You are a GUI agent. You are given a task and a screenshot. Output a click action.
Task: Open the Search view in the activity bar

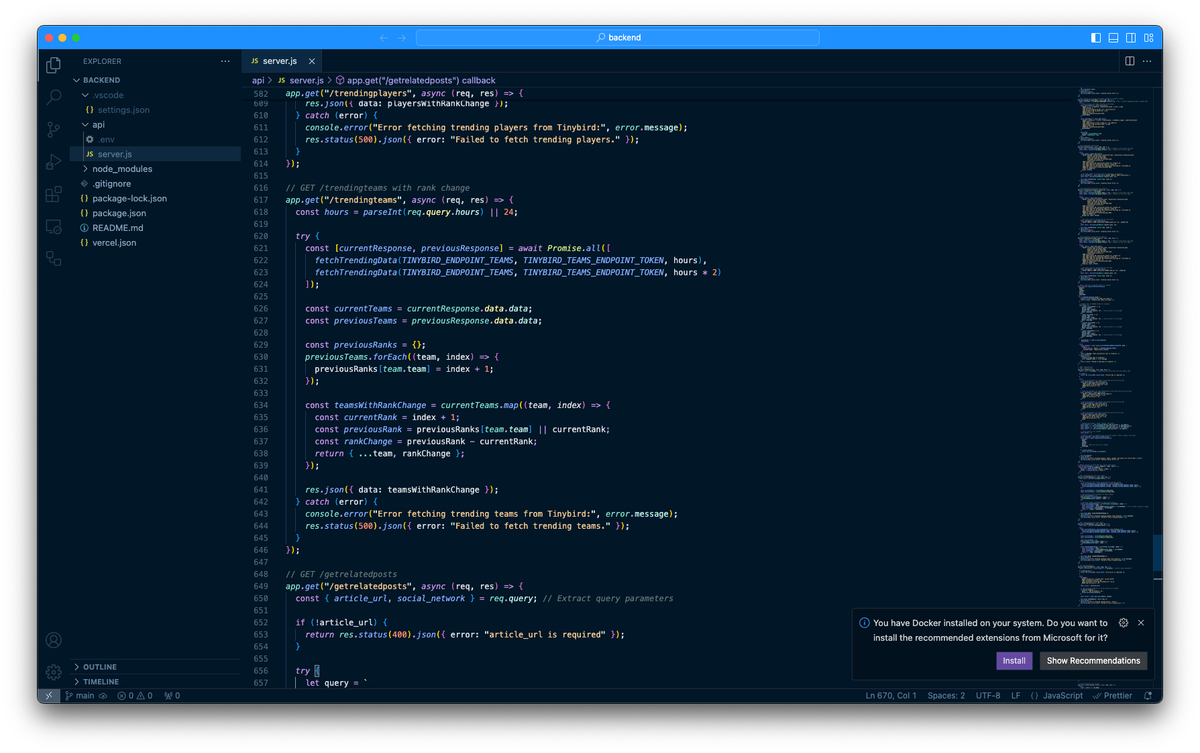[x=53, y=98]
